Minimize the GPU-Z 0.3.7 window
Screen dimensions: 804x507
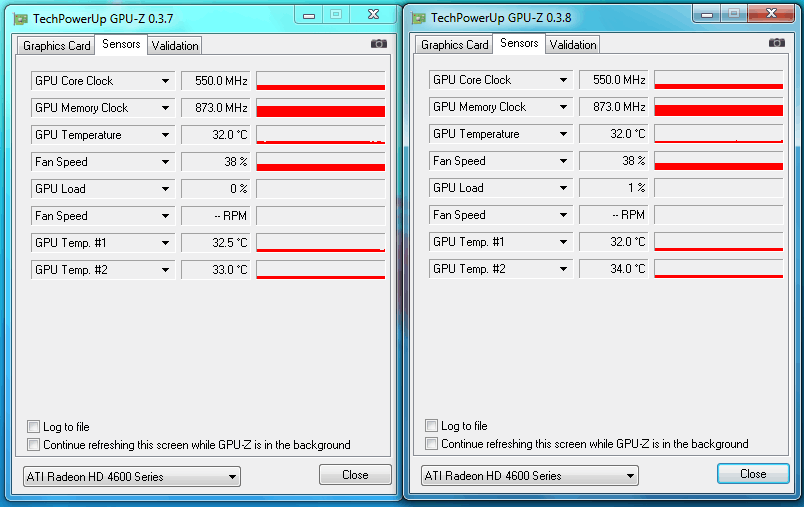click(309, 15)
